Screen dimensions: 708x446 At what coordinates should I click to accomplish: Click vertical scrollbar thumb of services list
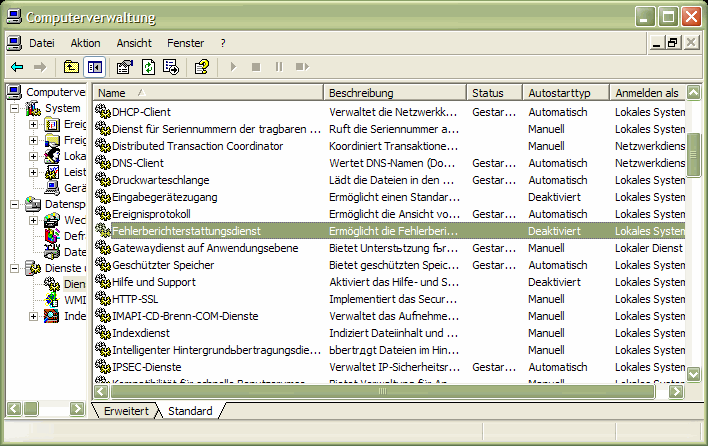(x=693, y=155)
